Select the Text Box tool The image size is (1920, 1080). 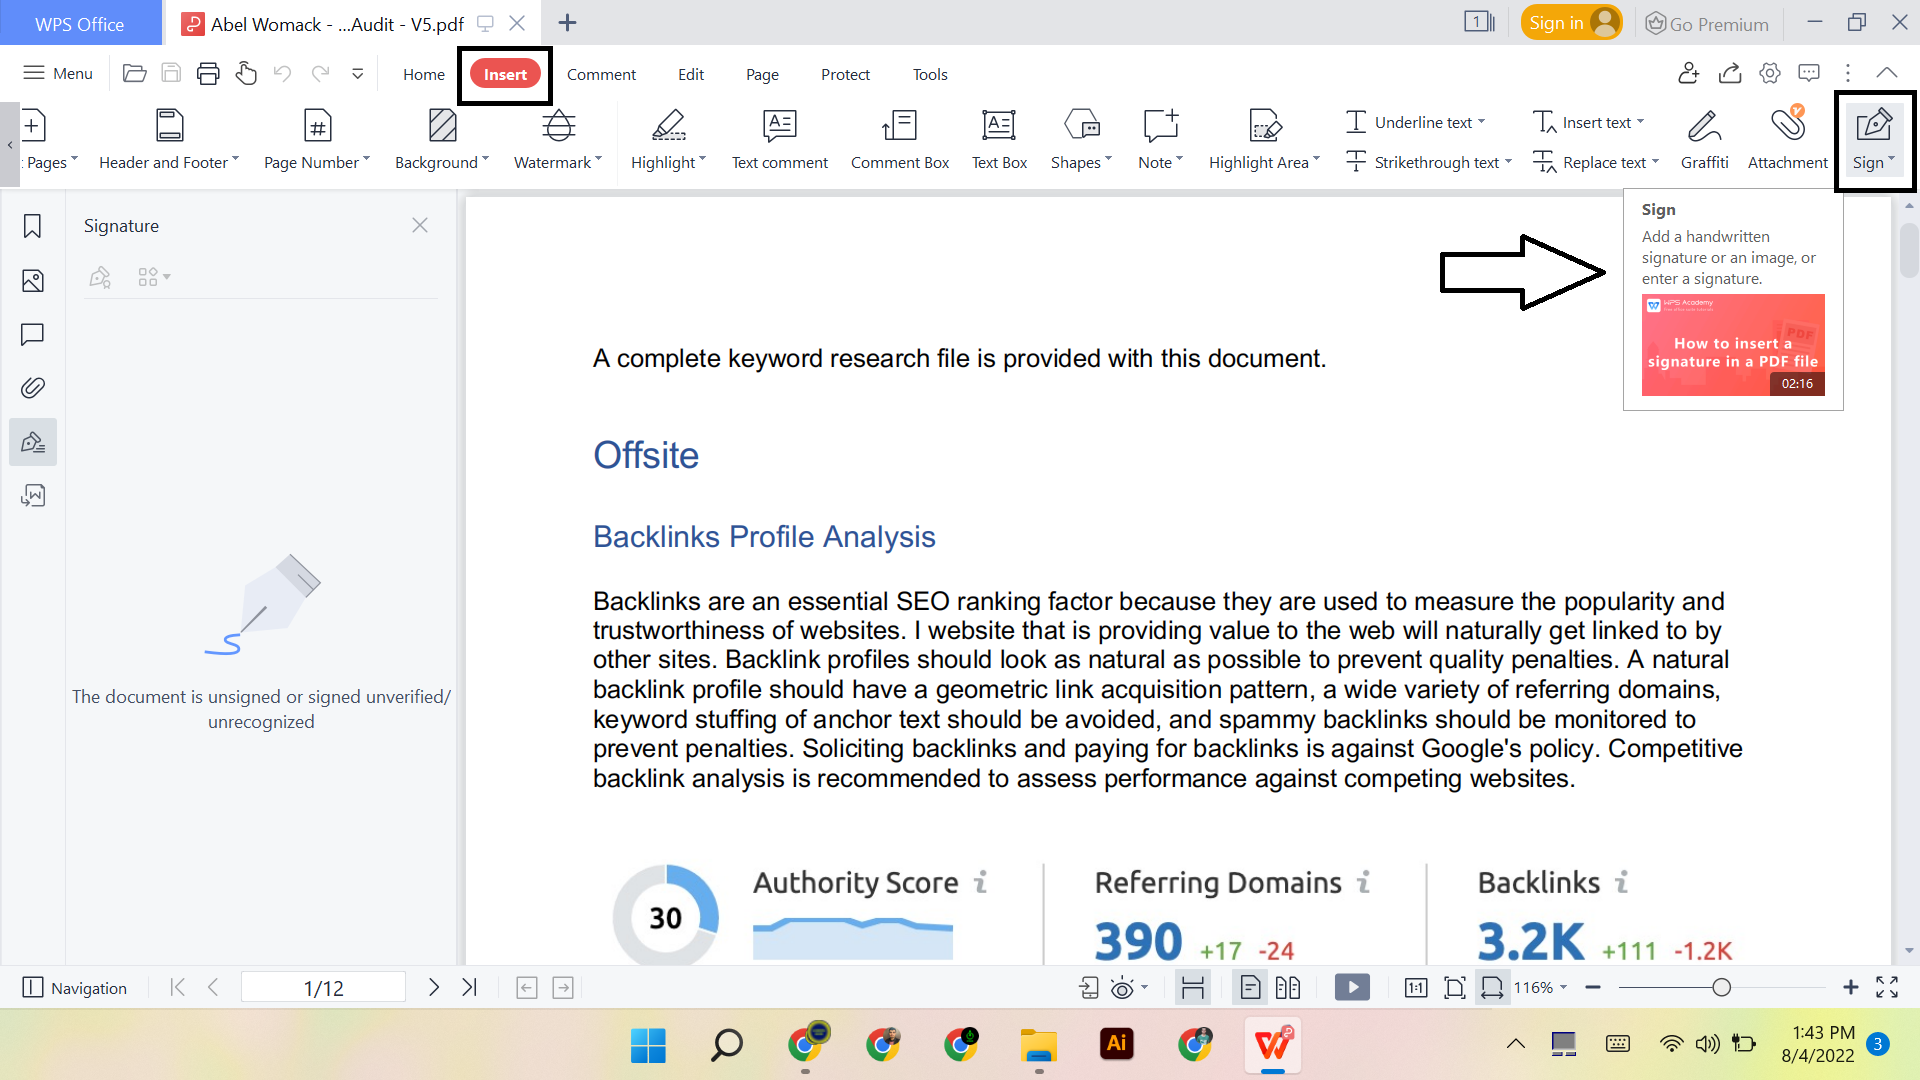point(999,138)
